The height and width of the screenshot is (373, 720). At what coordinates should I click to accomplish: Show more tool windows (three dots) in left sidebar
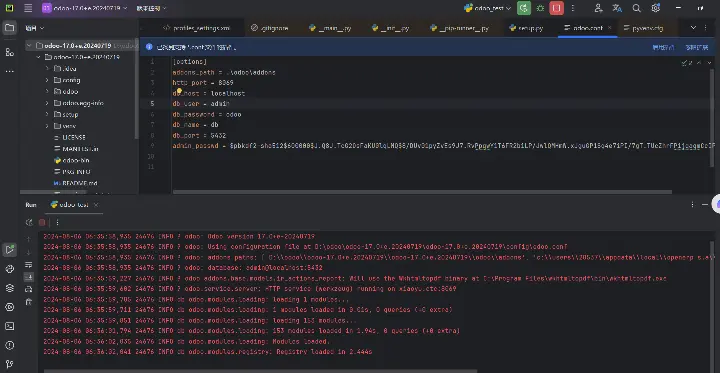click(x=9, y=72)
